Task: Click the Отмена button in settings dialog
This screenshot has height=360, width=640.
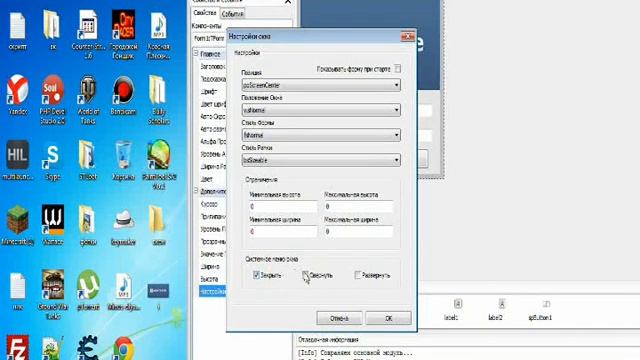Action: point(339,318)
